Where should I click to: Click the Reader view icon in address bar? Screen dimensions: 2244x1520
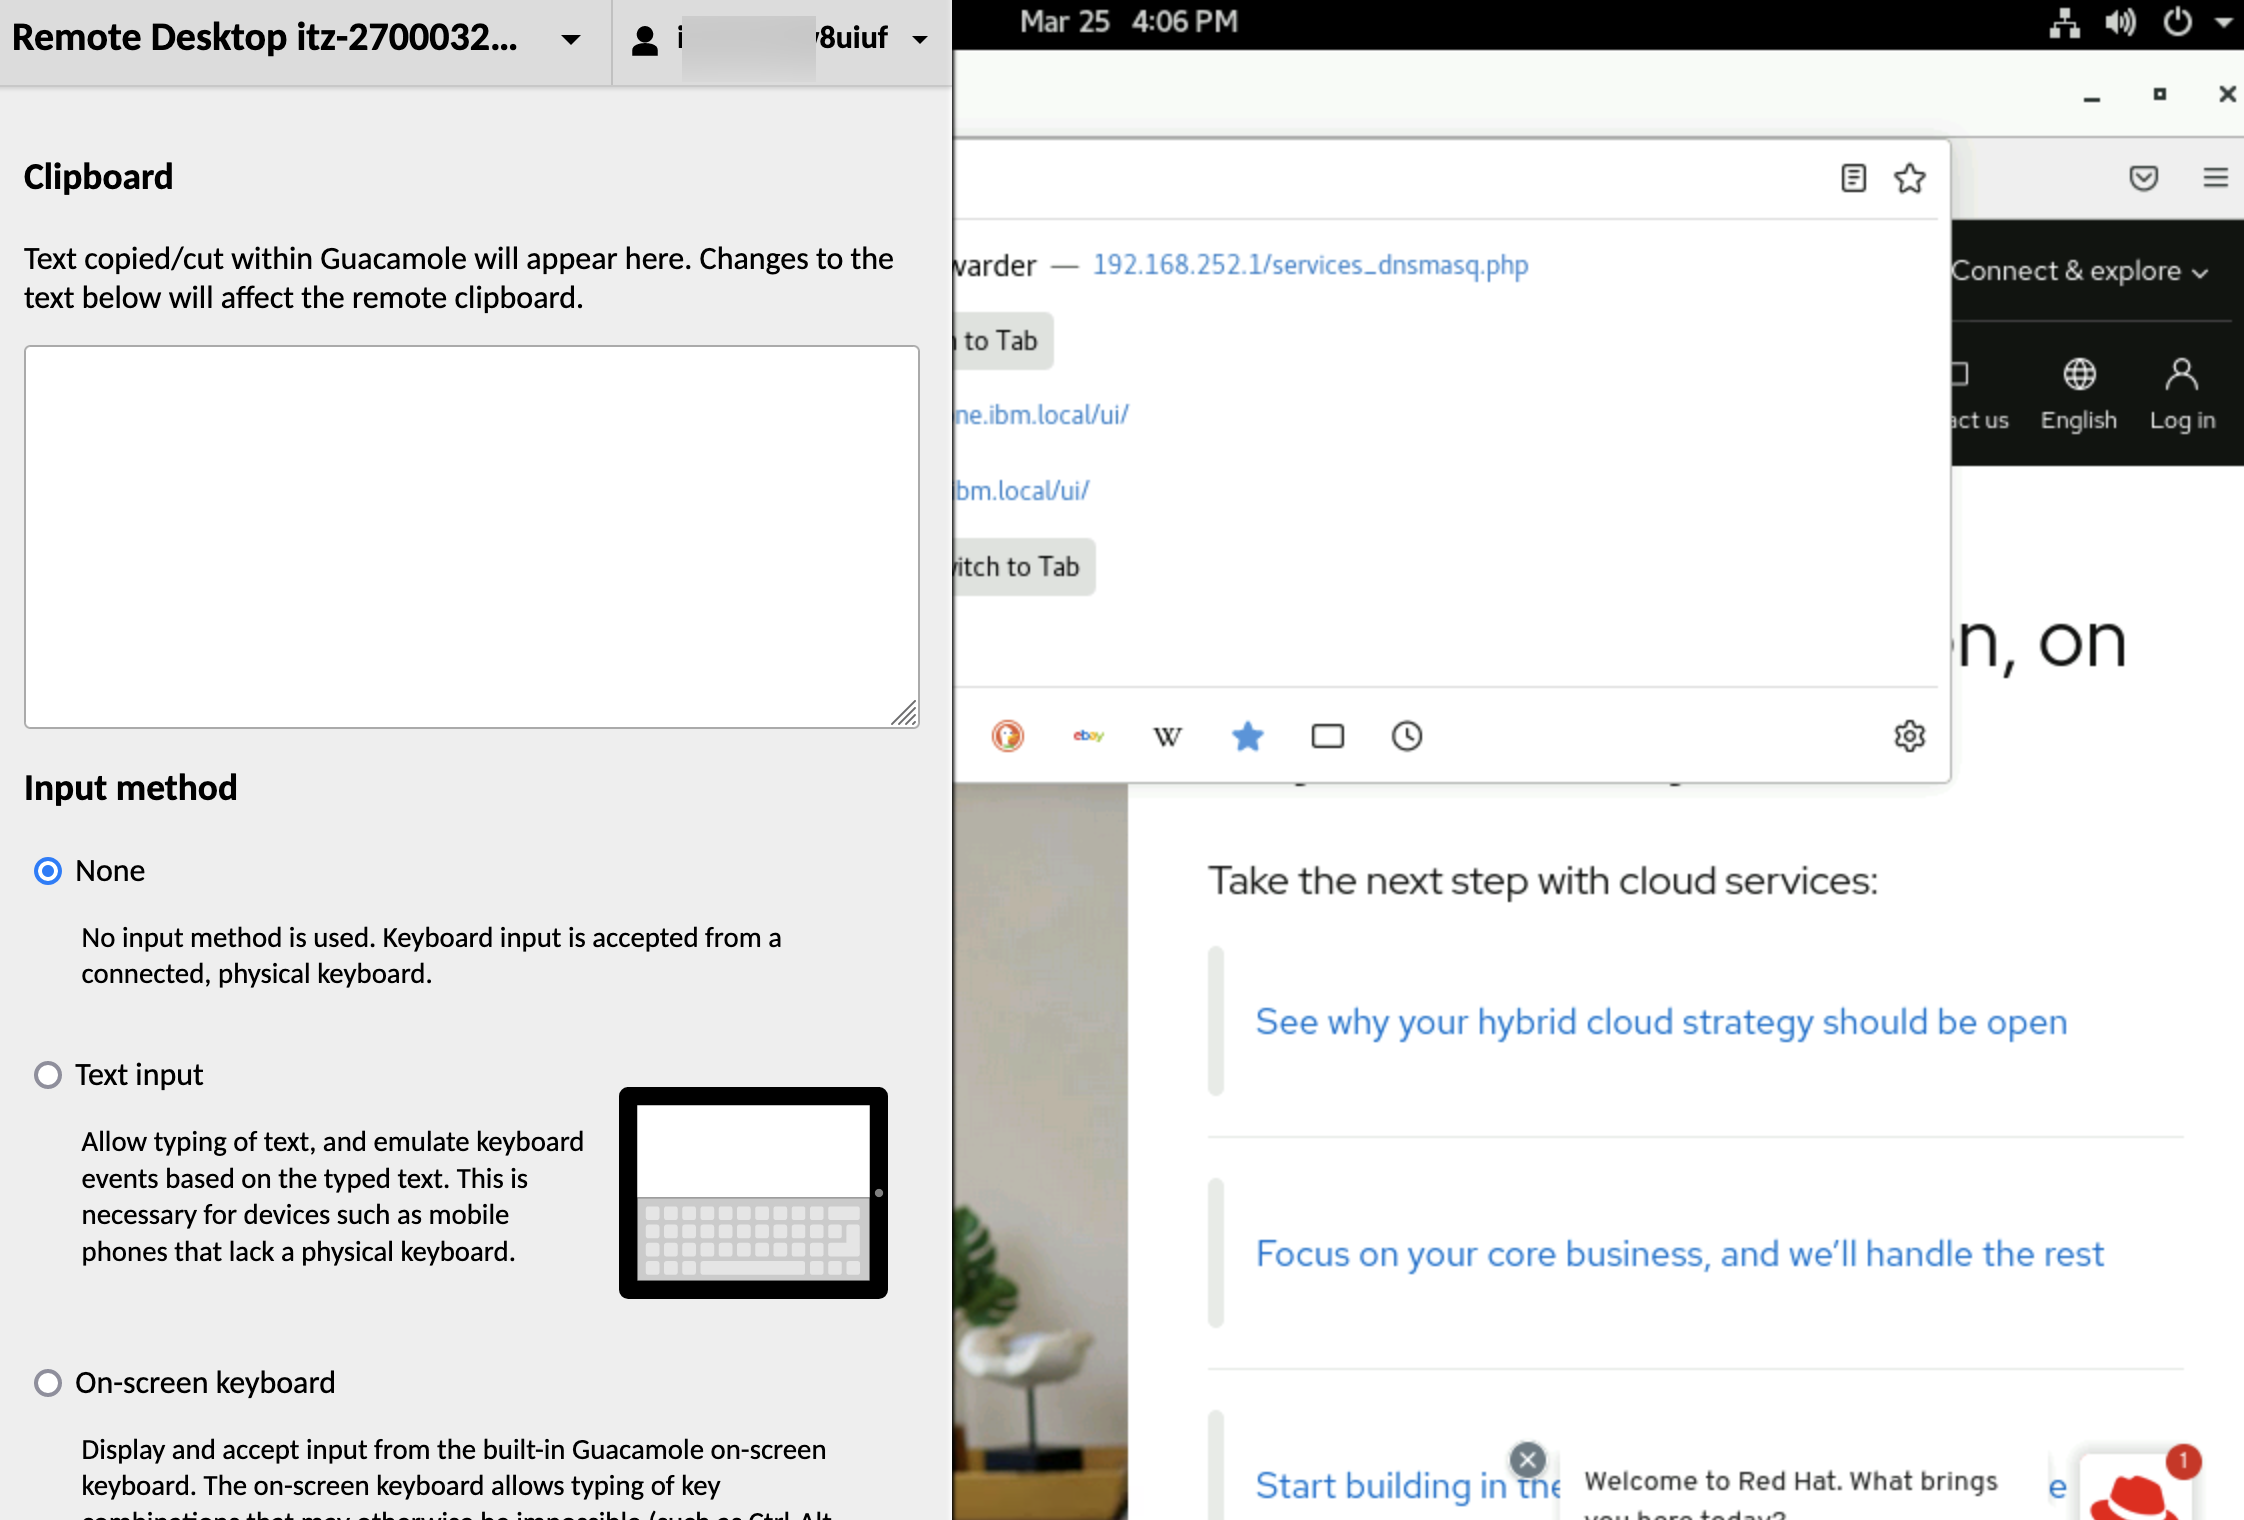1853,178
